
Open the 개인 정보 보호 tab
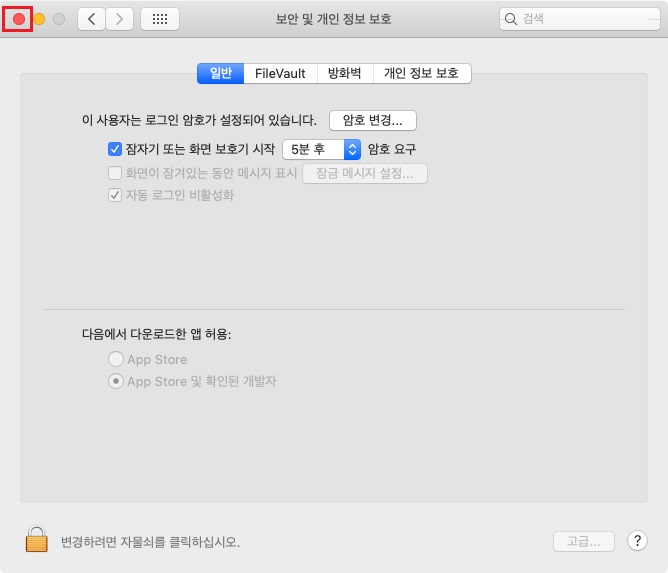[x=422, y=73]
